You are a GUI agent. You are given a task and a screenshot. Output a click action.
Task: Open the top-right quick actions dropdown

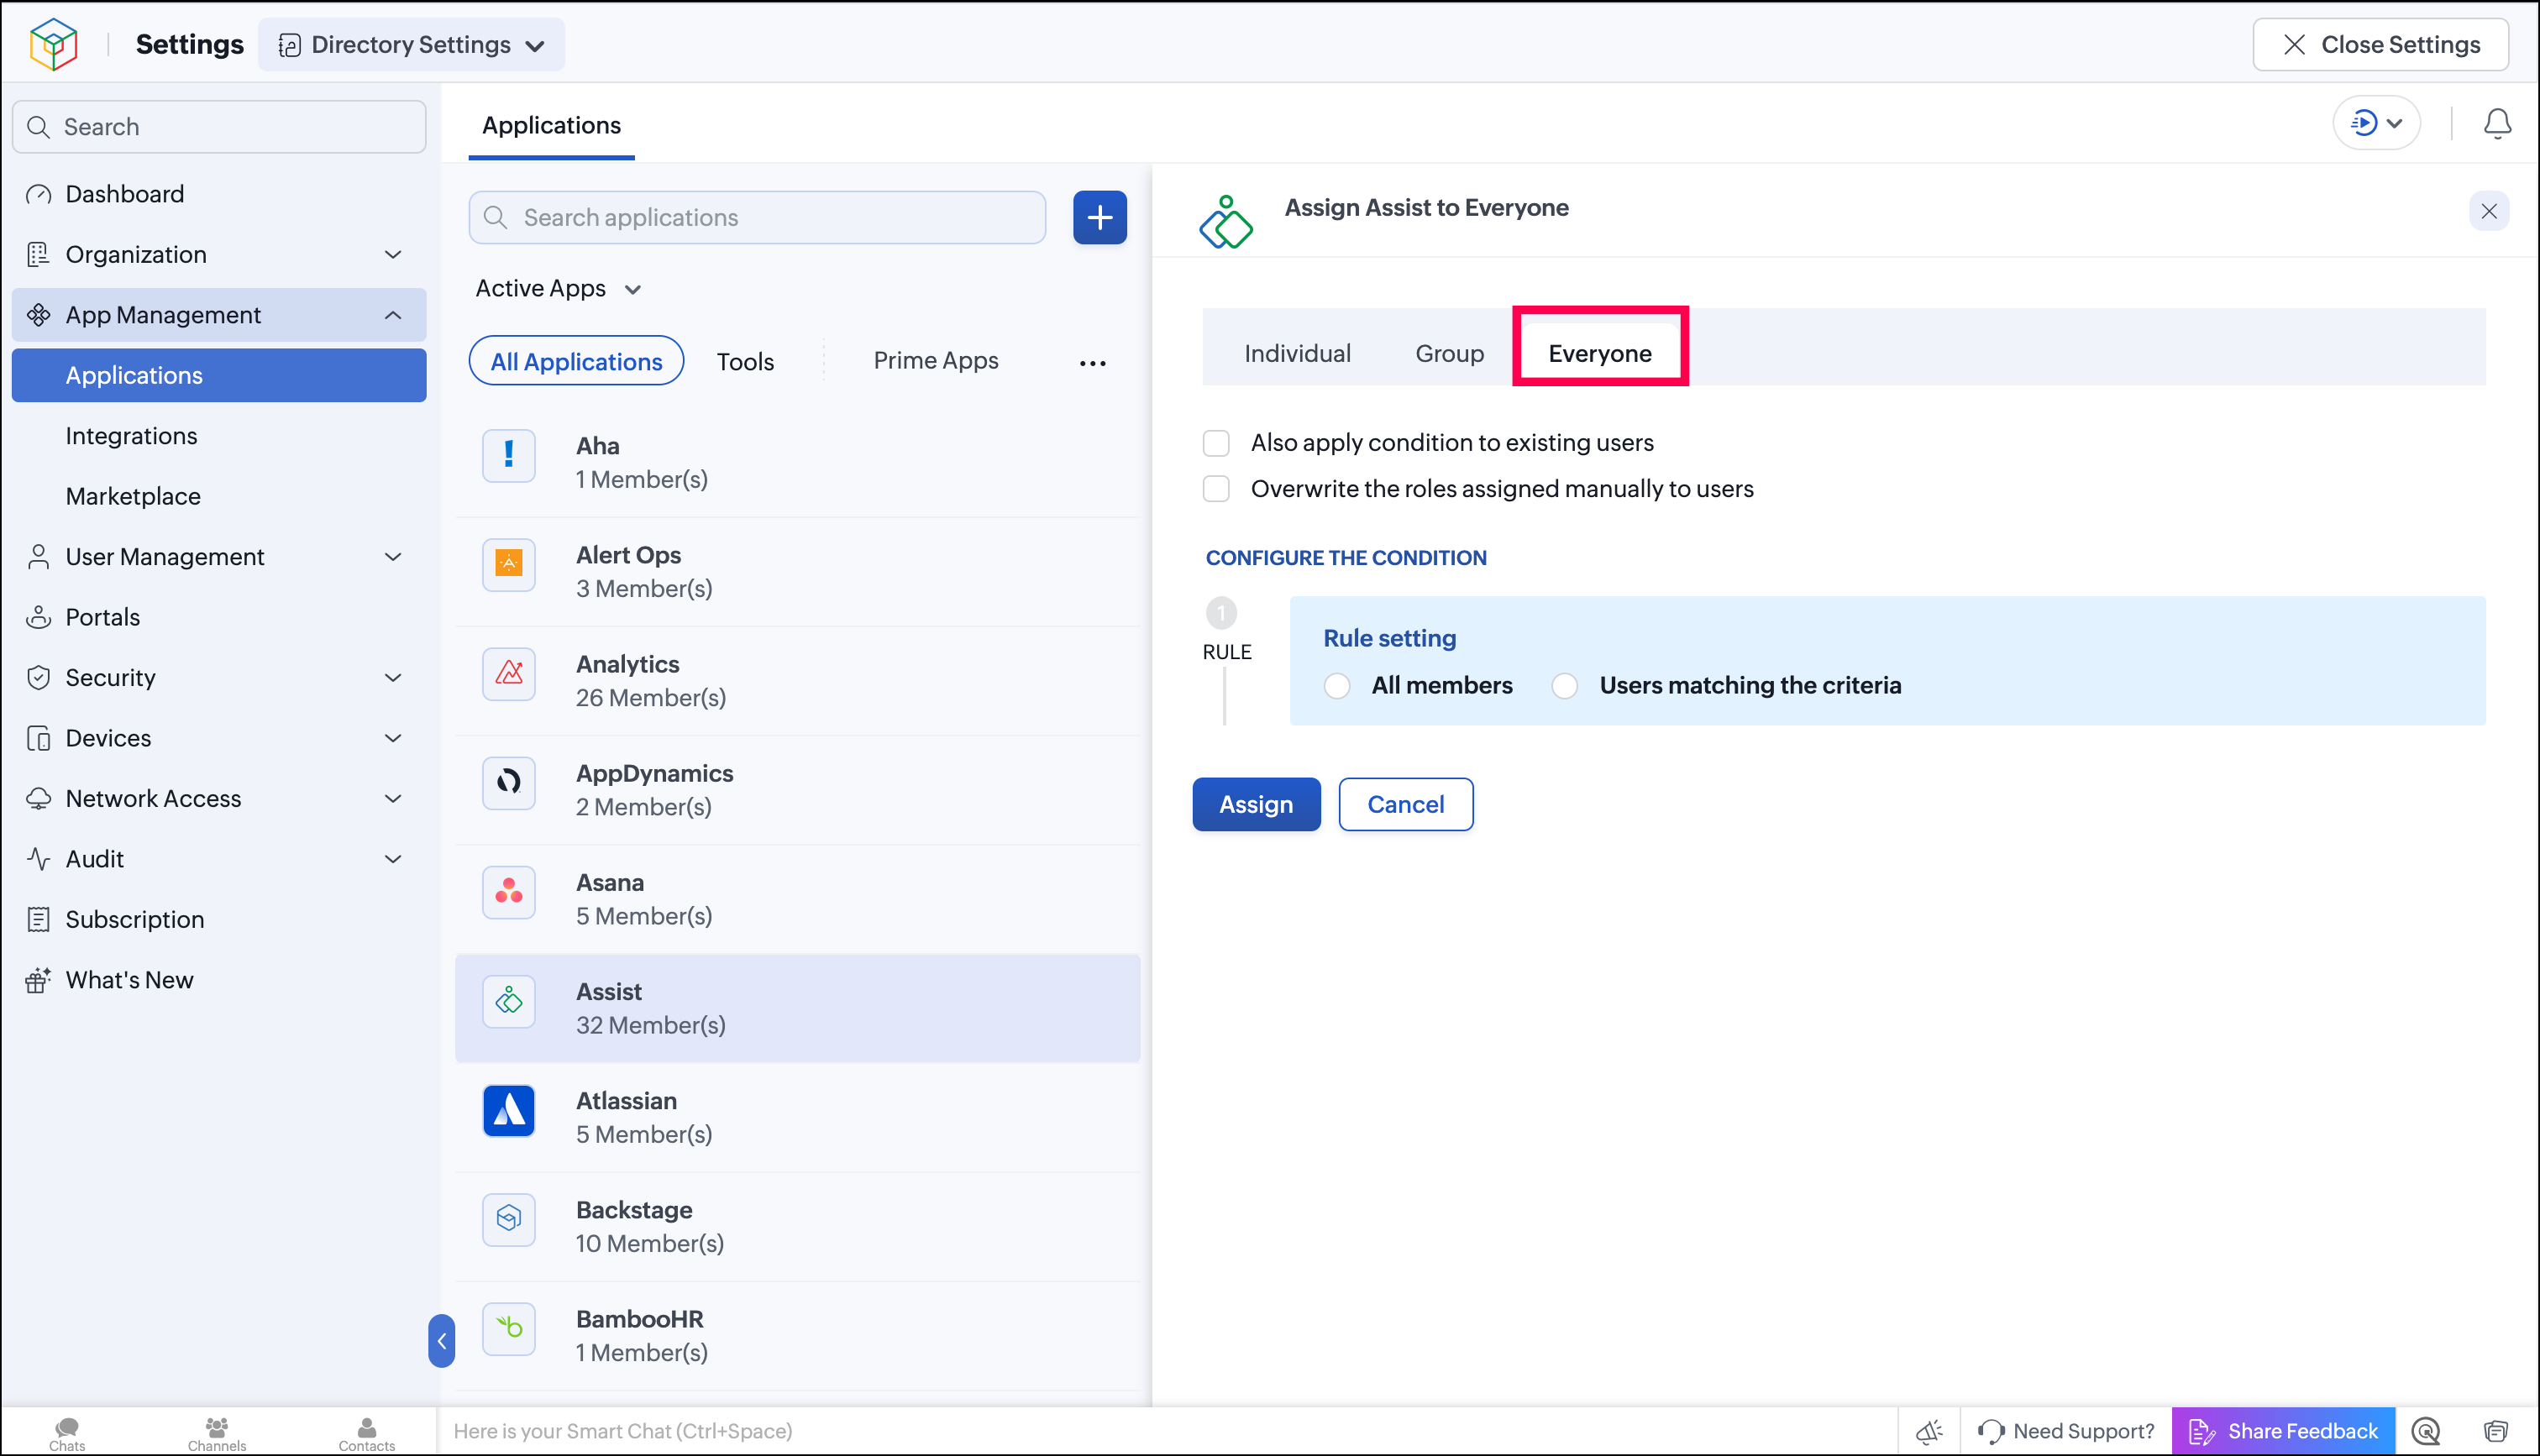[x=2376, y=123]
